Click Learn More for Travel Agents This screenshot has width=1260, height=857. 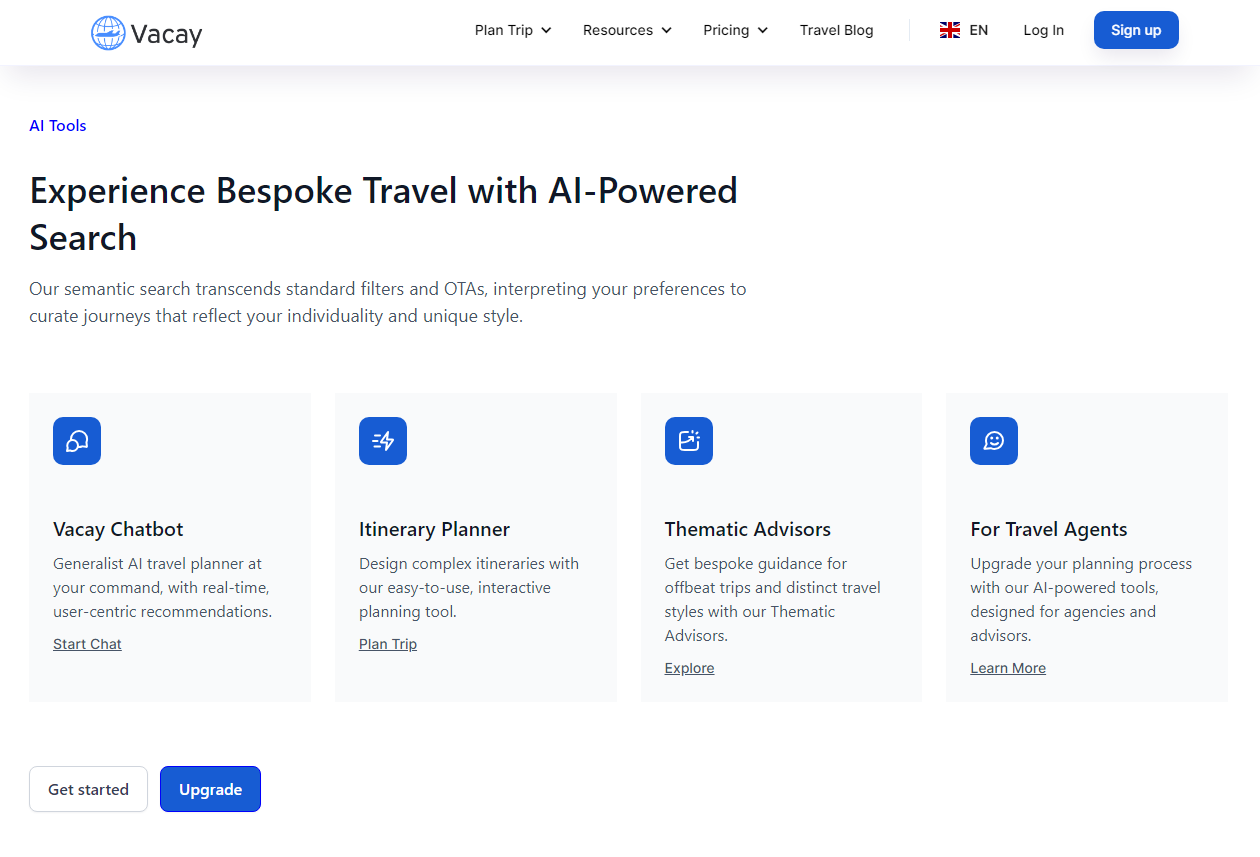pos(1008,668)
